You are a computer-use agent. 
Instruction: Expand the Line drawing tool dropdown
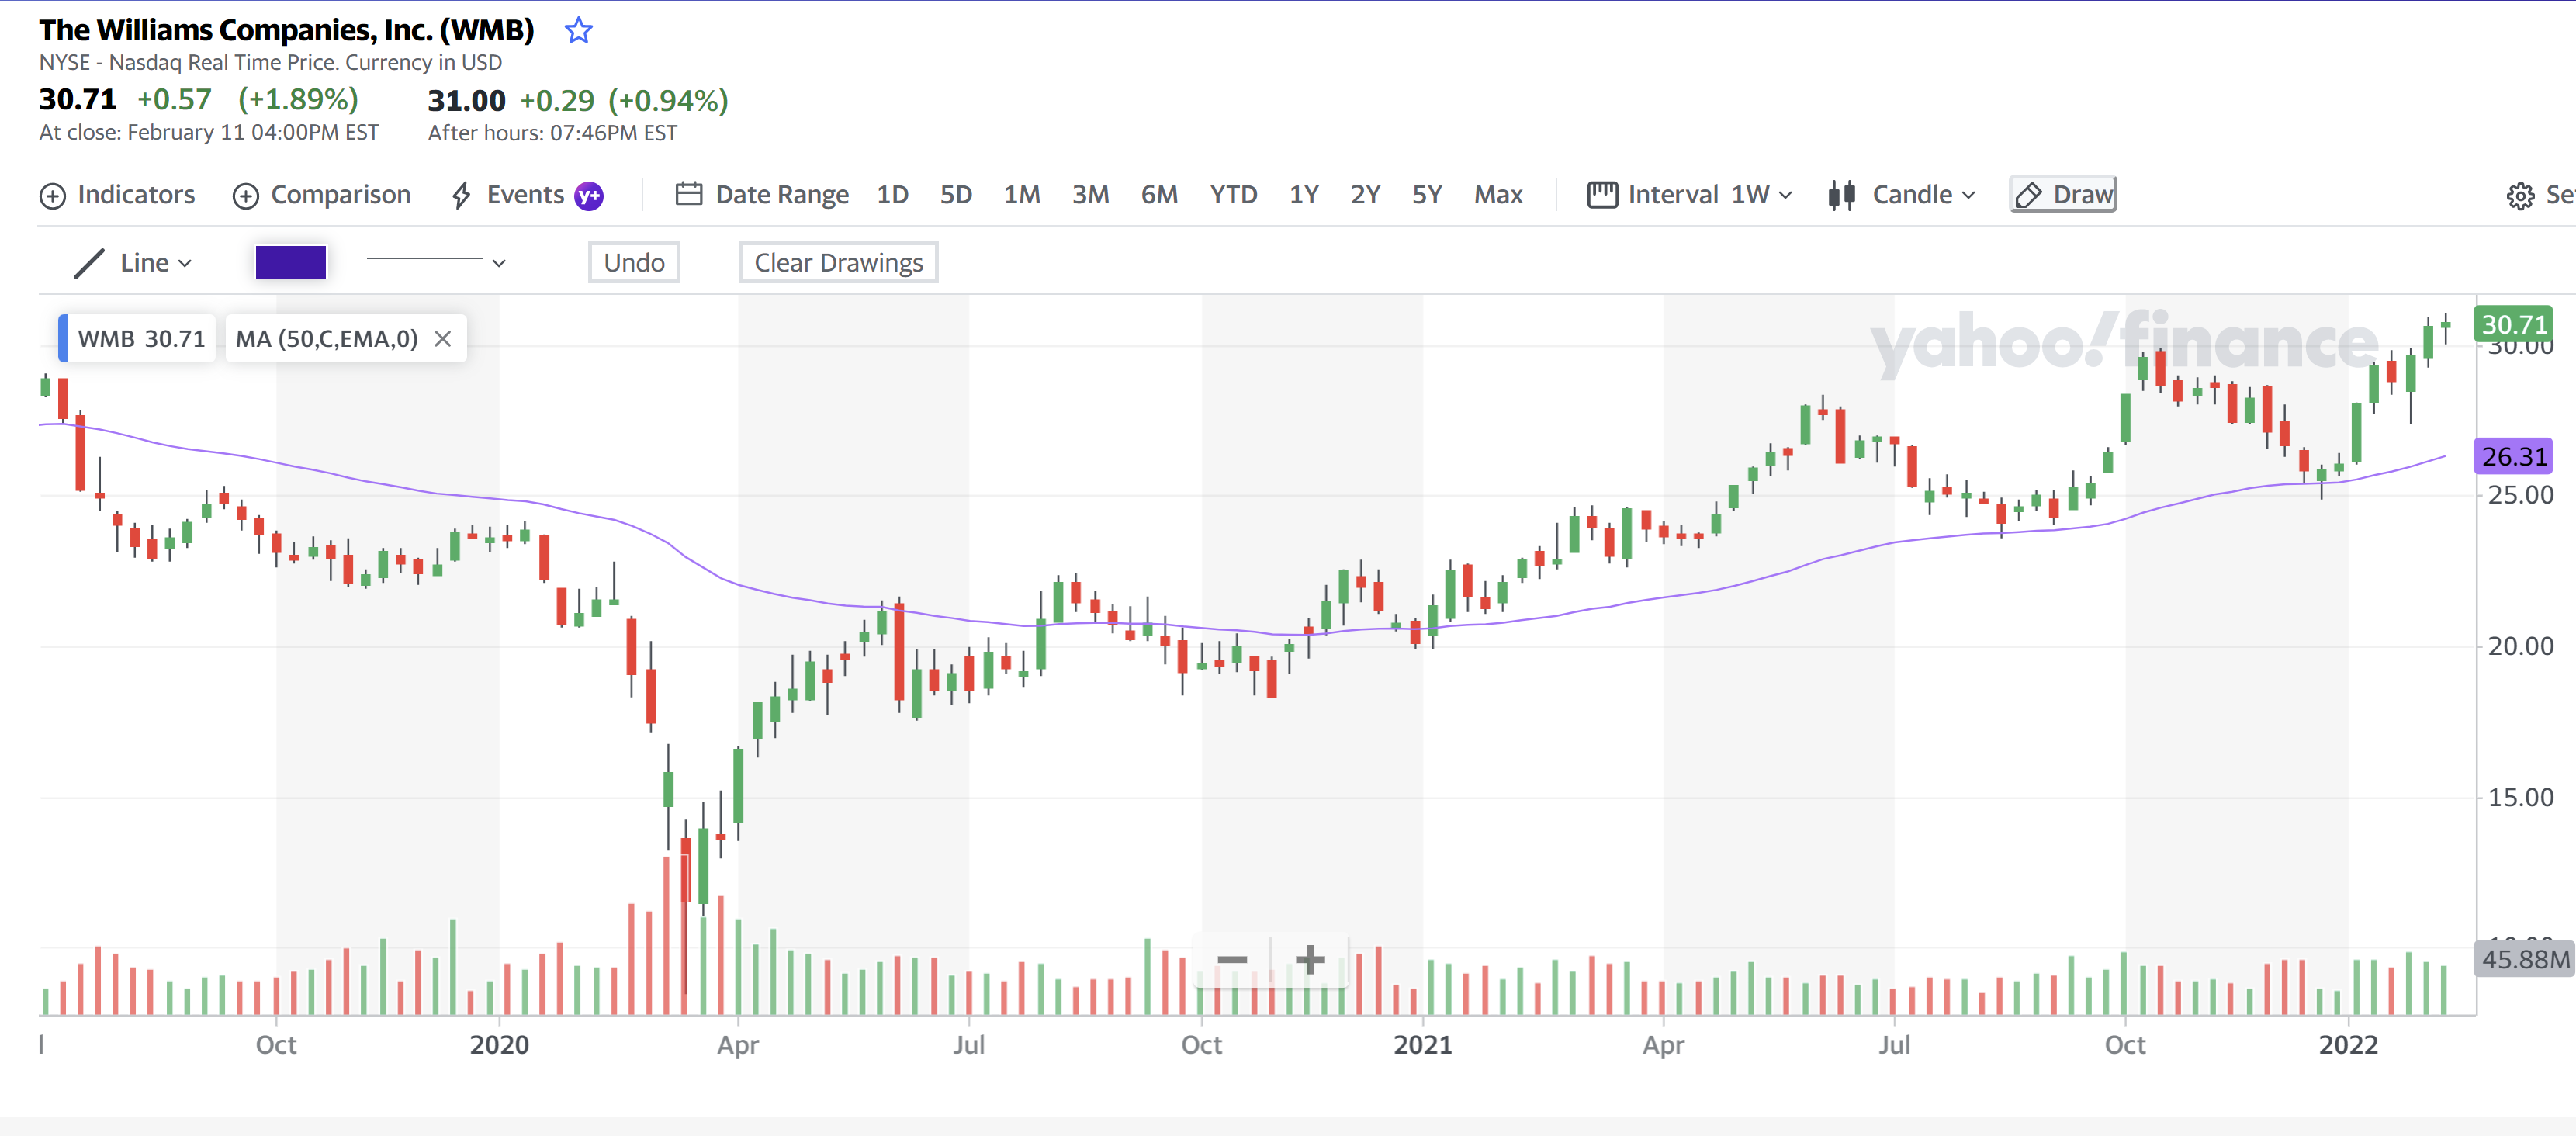[x=133, y=263]
